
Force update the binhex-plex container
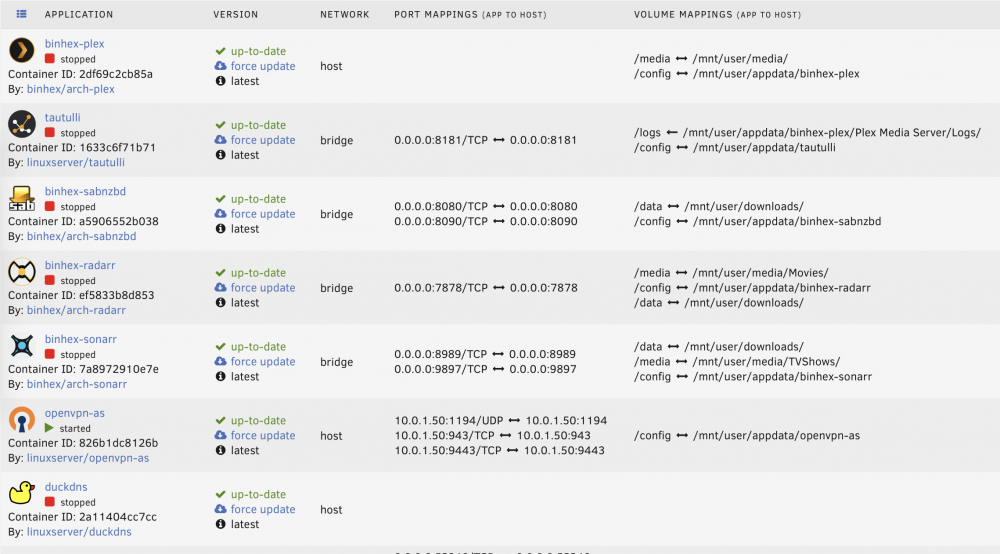(263, 66)
